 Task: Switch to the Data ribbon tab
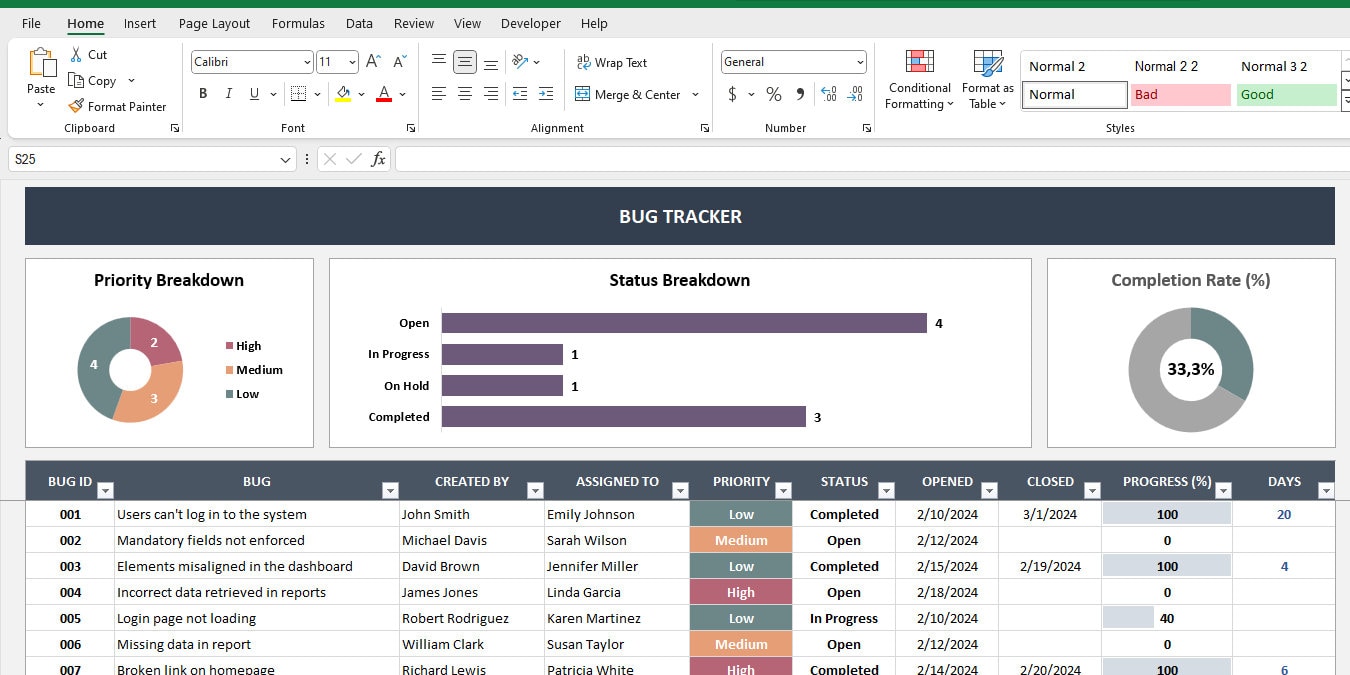[x=358, y=23]
